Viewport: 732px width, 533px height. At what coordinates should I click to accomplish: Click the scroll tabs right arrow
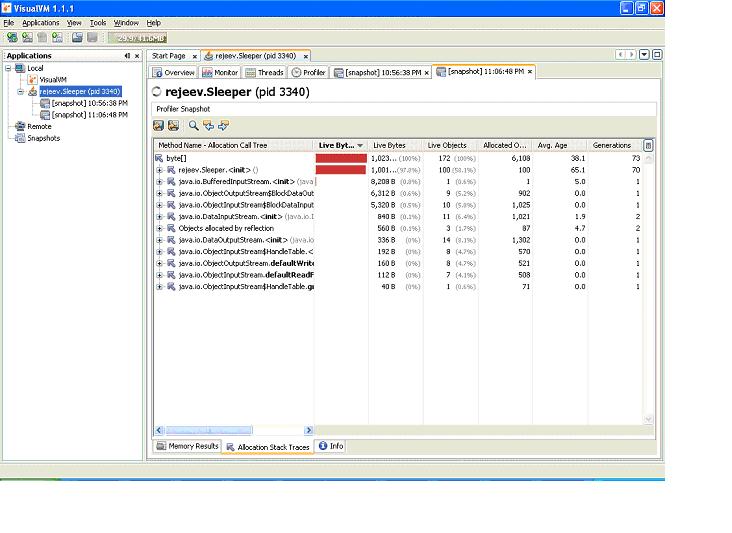[631, 55]
